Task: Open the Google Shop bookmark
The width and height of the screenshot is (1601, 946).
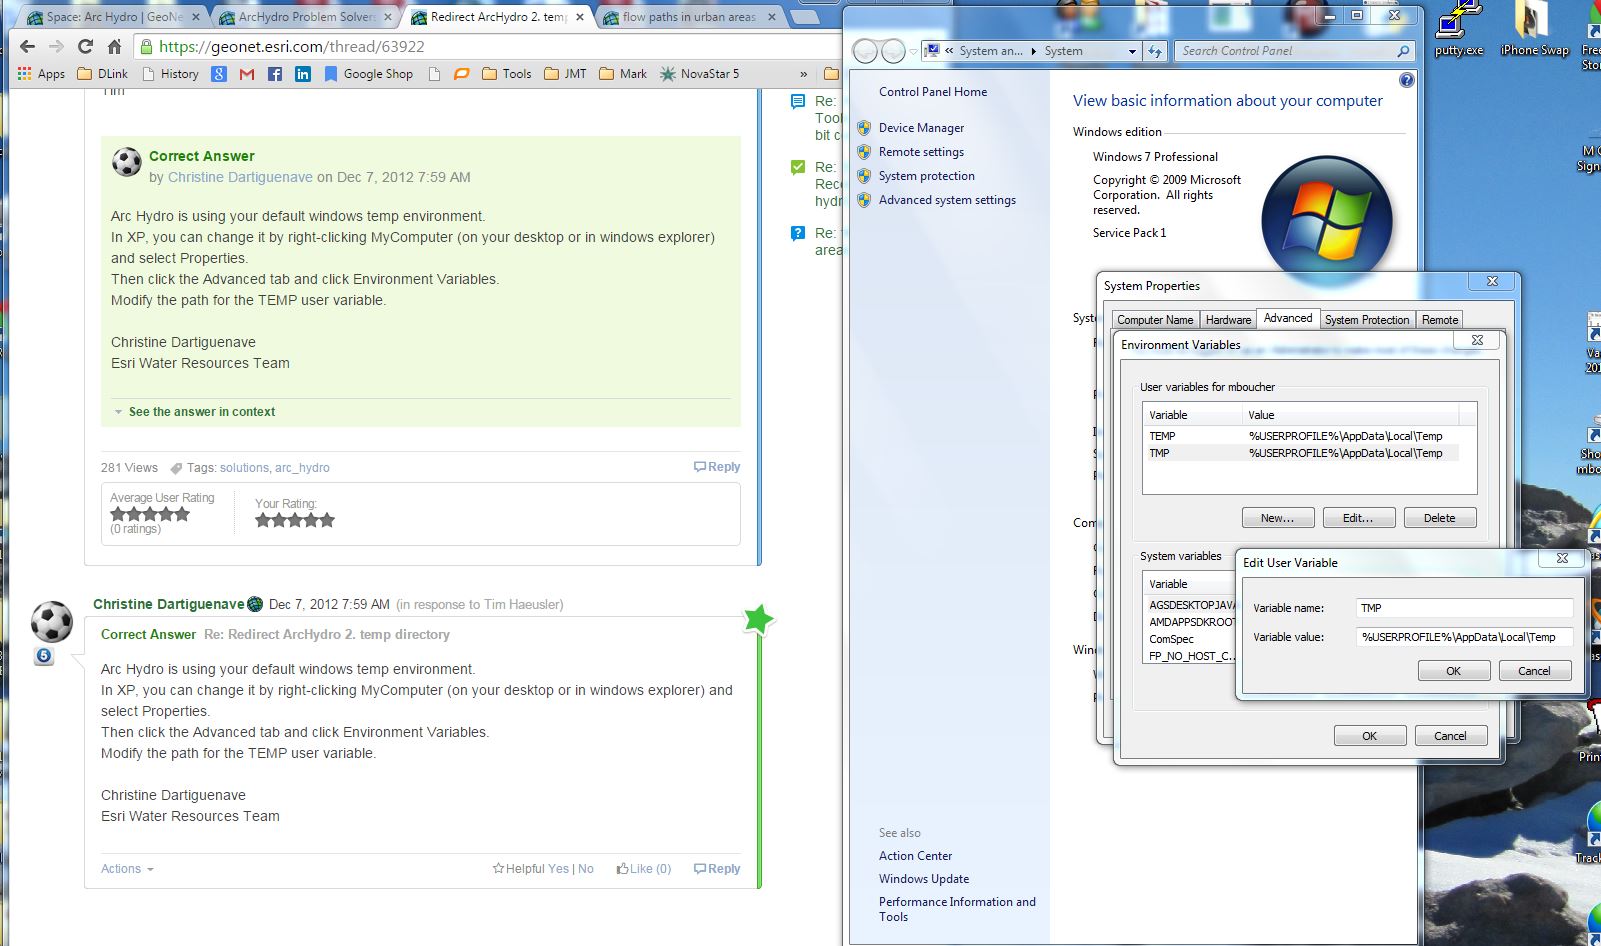Action: pyautogui.click(x=368, y=74)
